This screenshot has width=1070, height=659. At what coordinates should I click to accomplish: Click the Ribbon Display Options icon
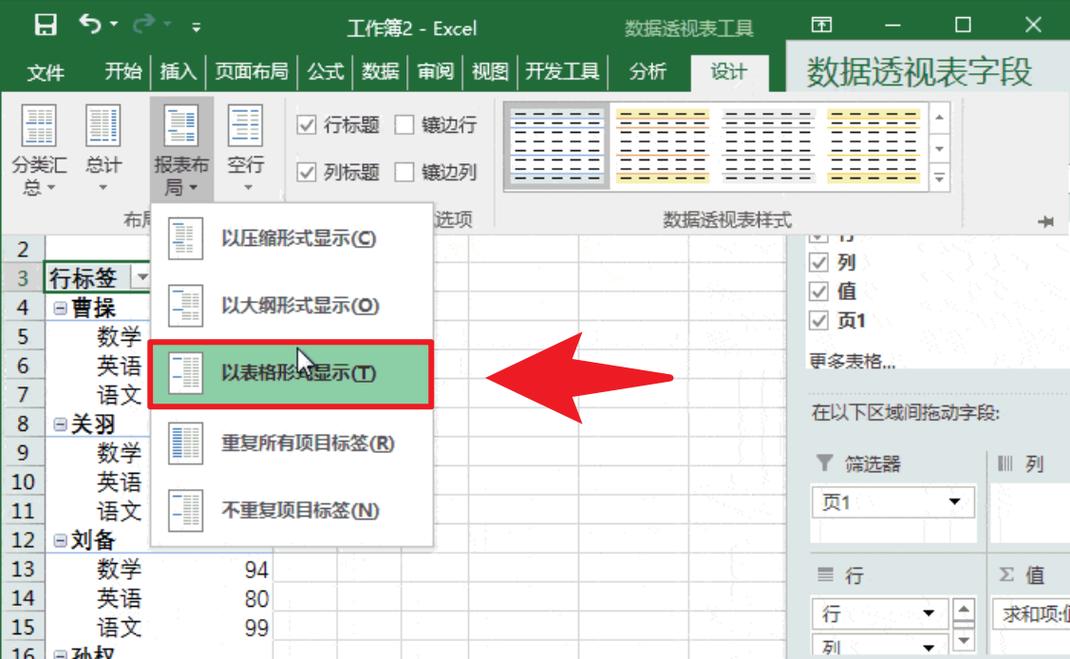pyautogui.click(x=822, y=25)
